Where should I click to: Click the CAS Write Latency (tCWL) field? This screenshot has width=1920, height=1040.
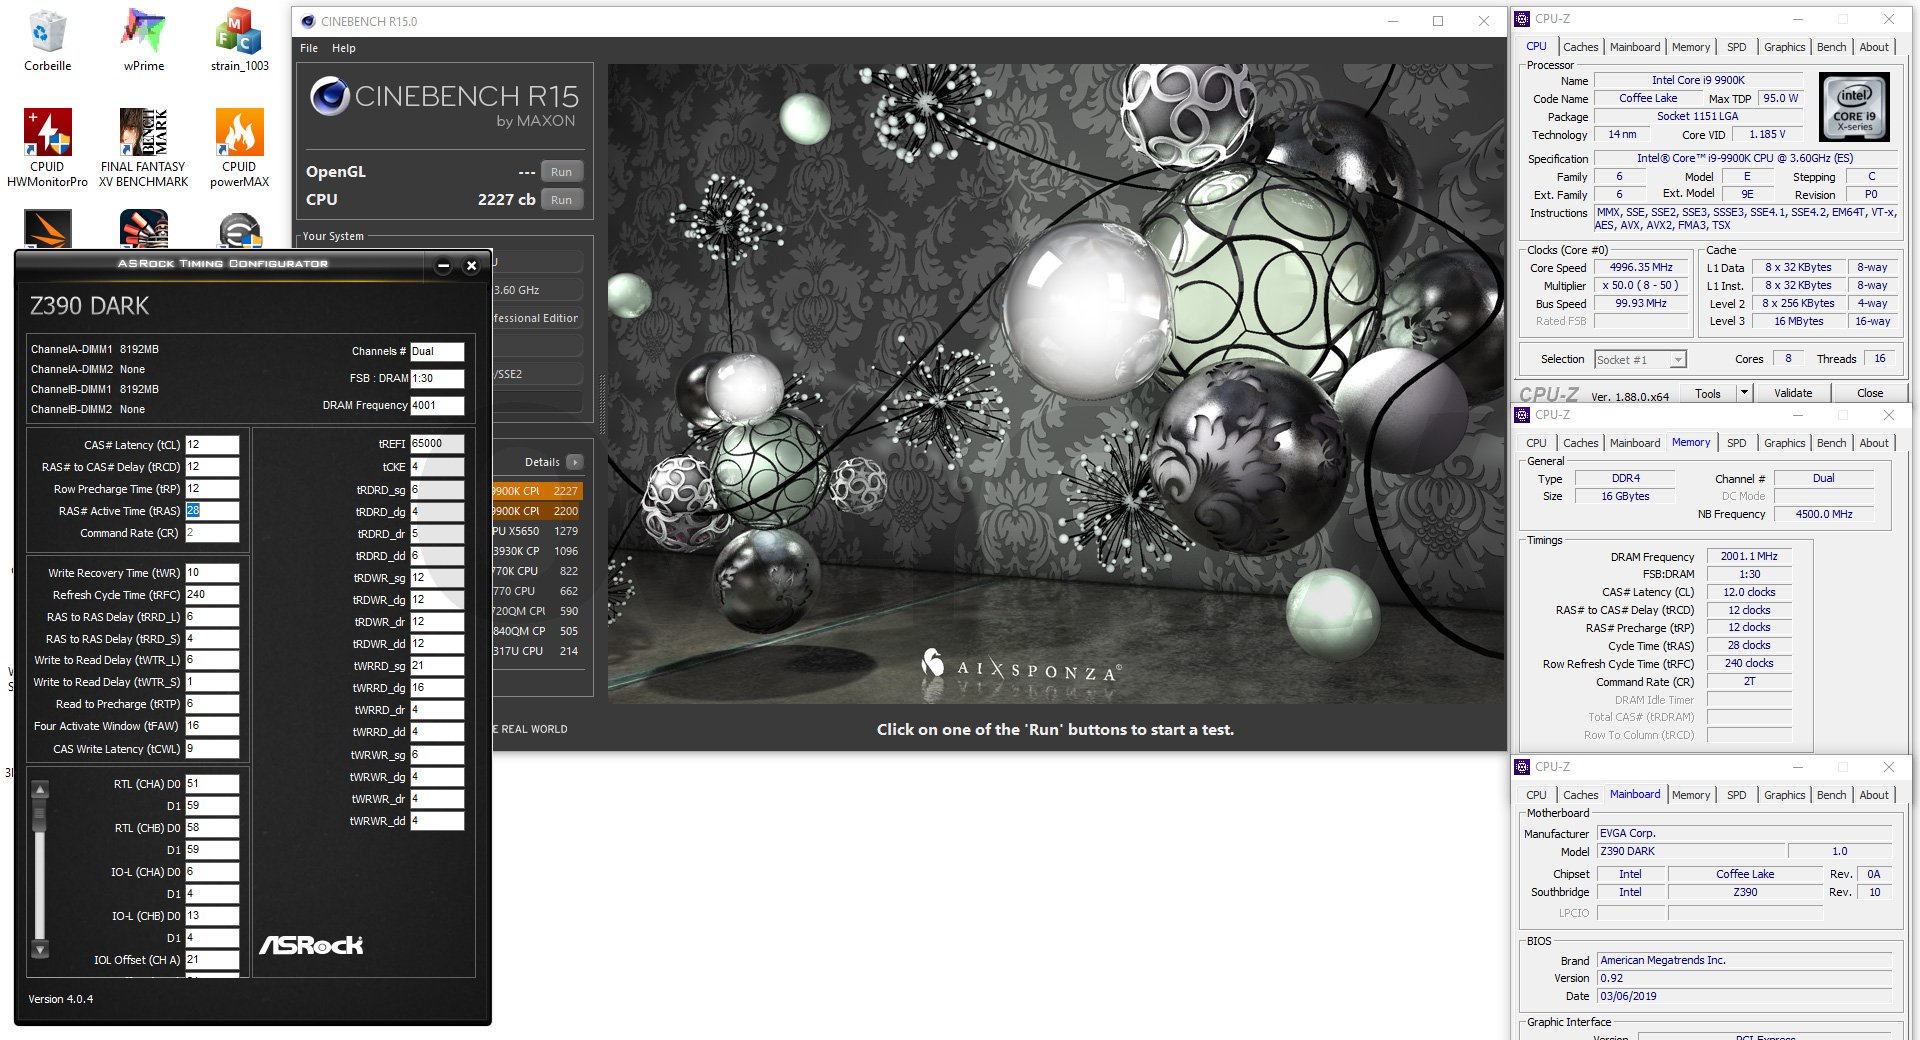[212, 748]
